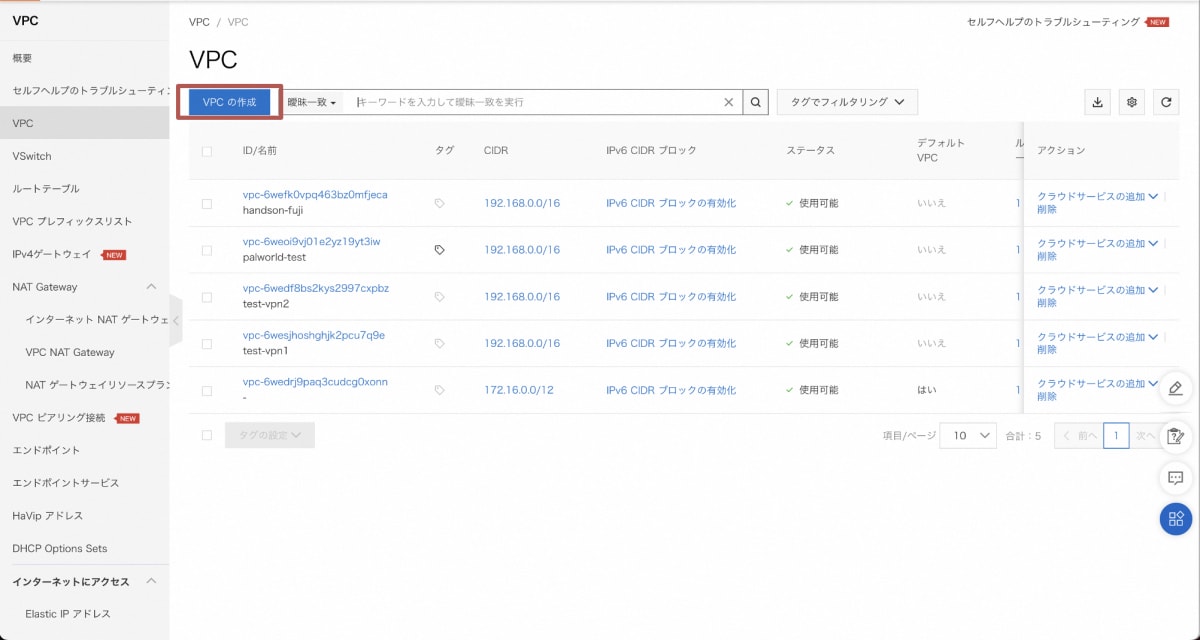Screen dimensions: 1200x640
Task: Open the items per page dropdown
Action: click(968, 436)
